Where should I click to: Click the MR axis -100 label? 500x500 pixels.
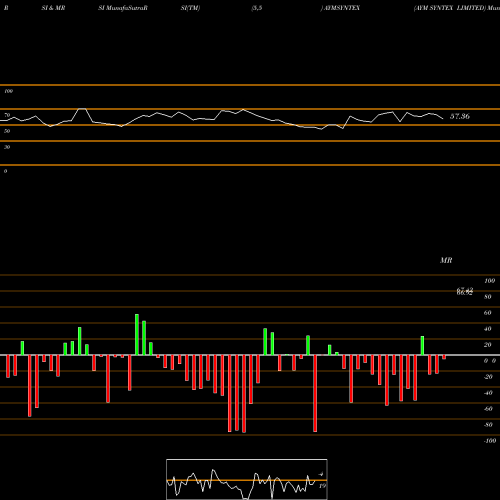pyautogui.click(x=490, y=441)
